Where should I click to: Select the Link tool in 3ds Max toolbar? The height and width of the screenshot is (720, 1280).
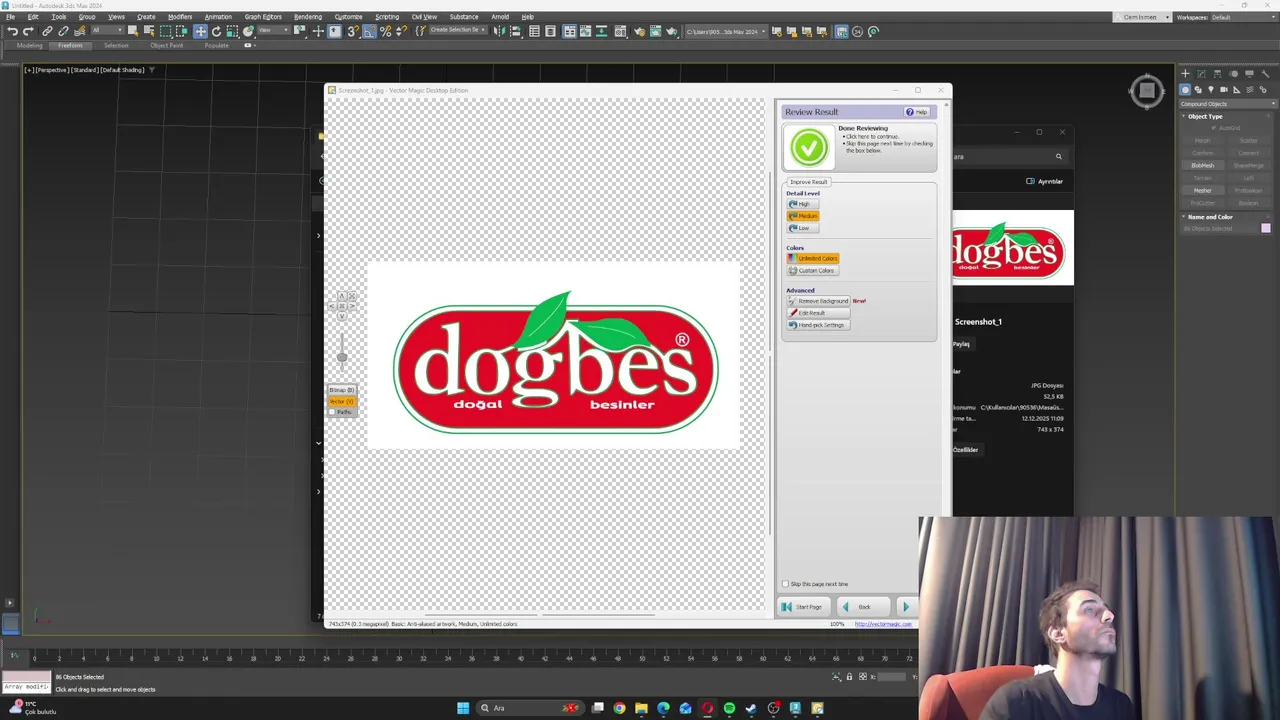pyautogui.click(x=47, y=31)
